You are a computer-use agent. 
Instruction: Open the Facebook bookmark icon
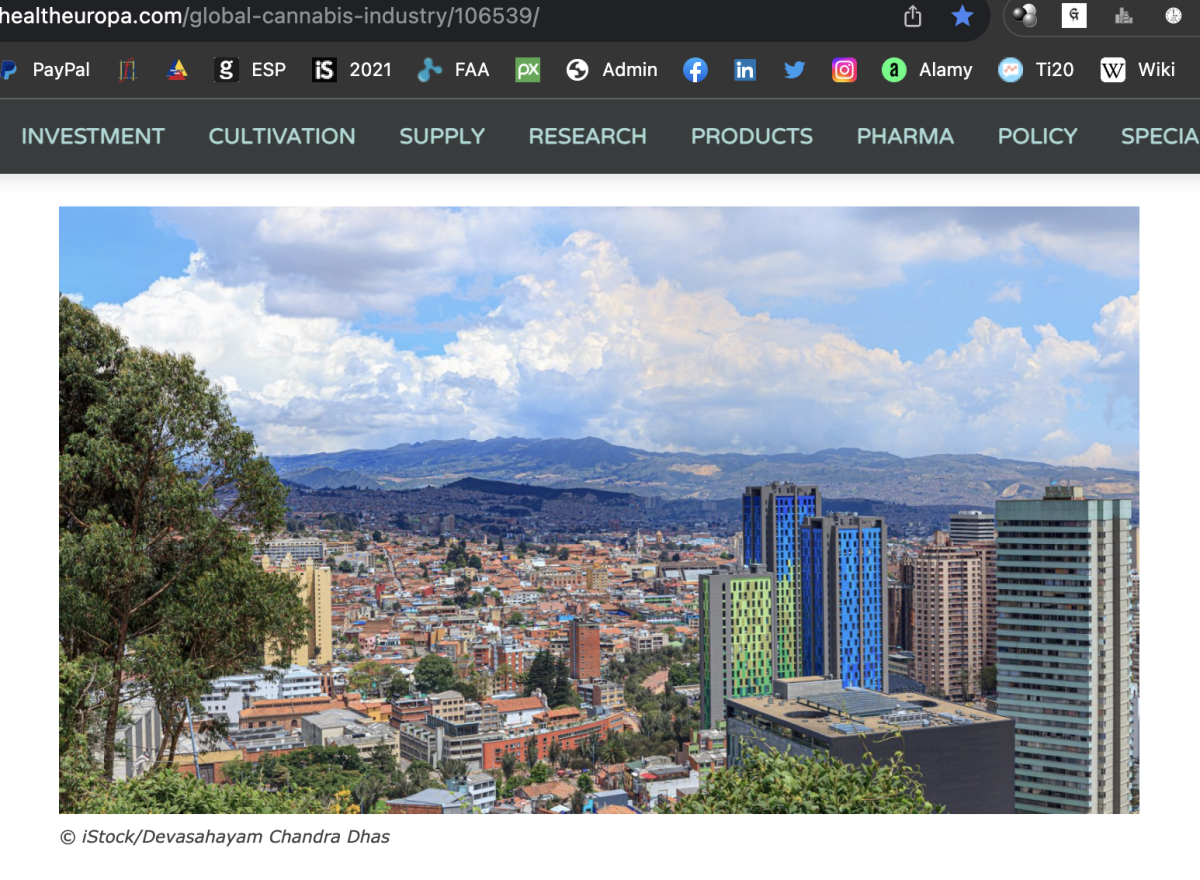(x=695, y=70)
